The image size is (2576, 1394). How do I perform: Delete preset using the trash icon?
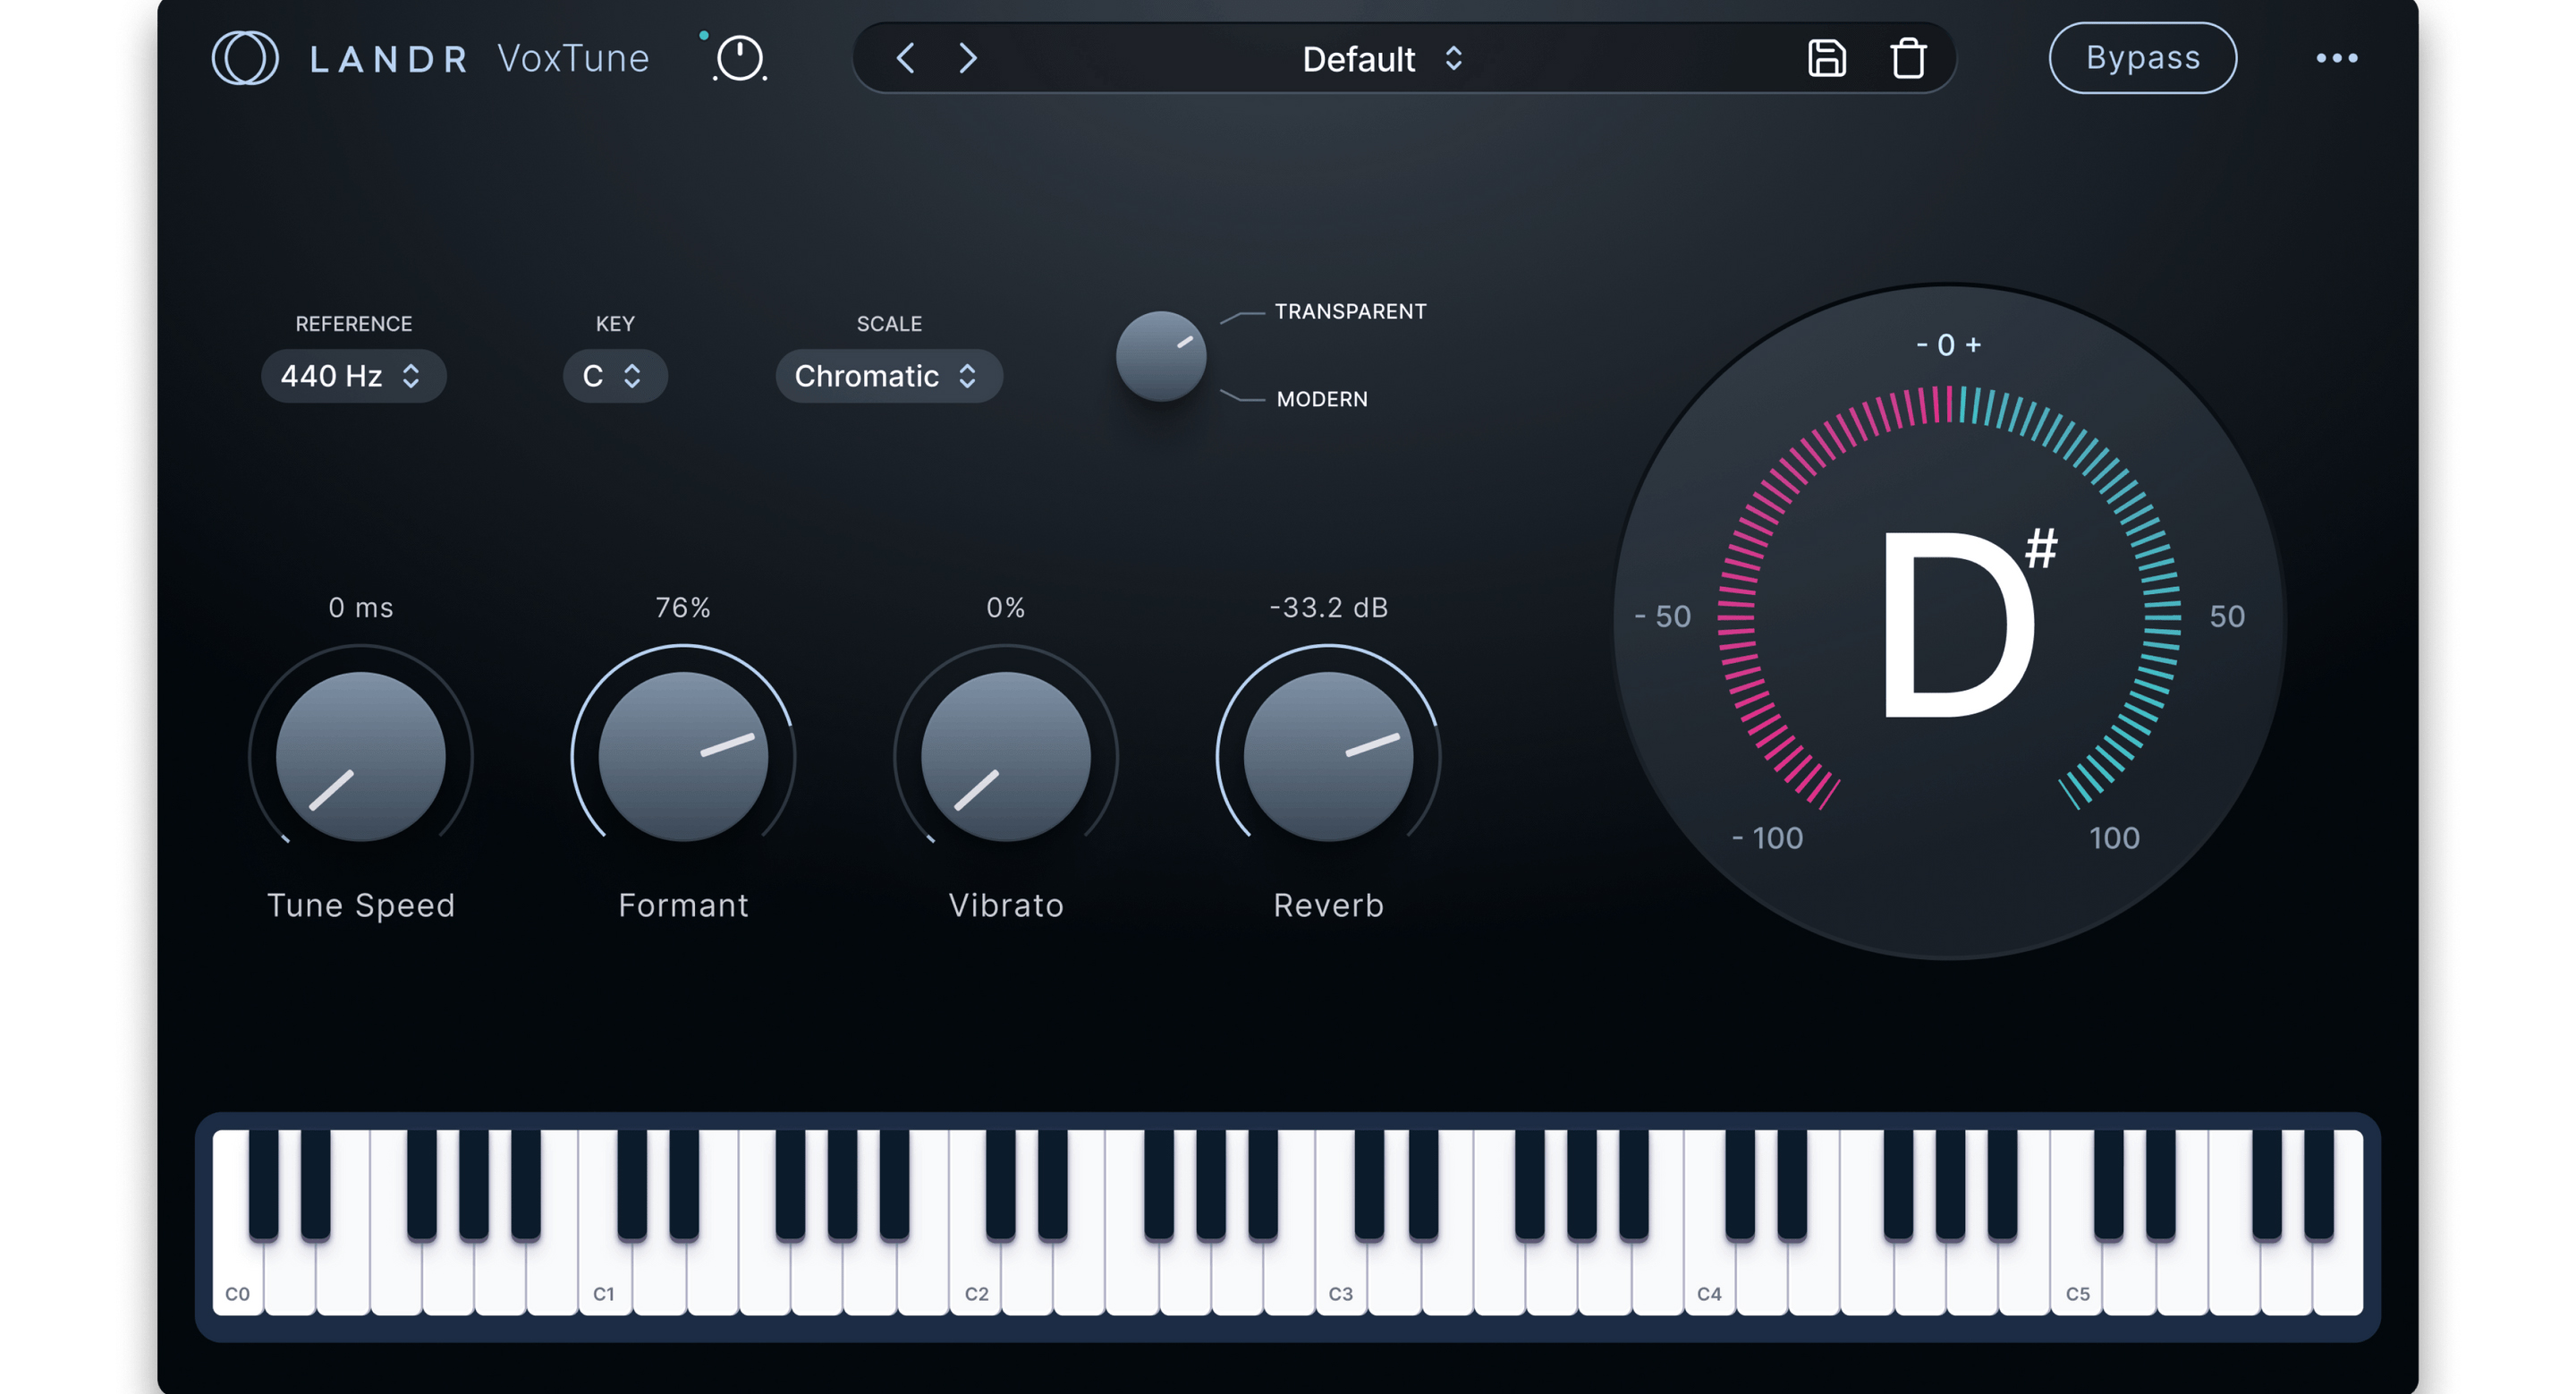[1908, 58]
